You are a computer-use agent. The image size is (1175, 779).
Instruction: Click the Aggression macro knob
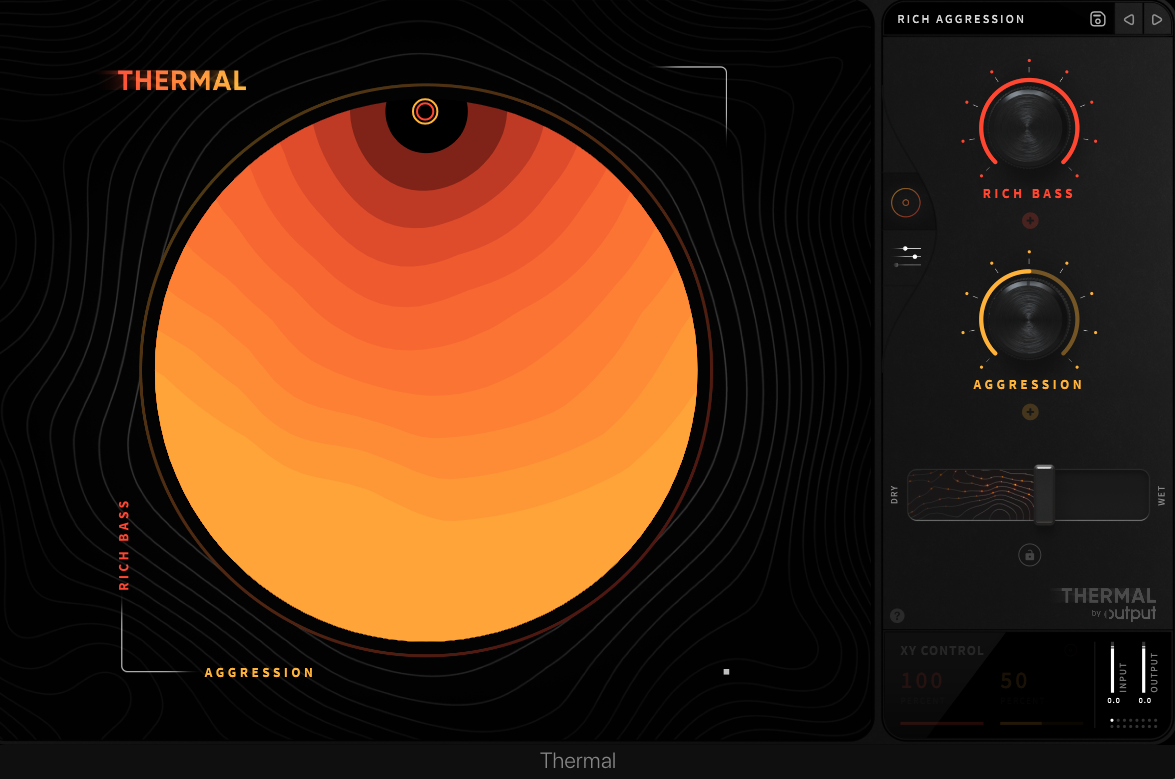[x=1029, y=317]
